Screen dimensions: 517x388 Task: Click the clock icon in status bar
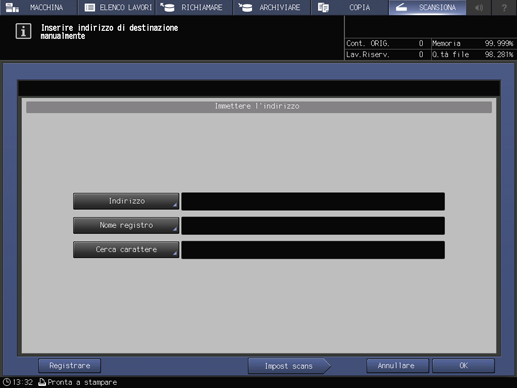7,382
